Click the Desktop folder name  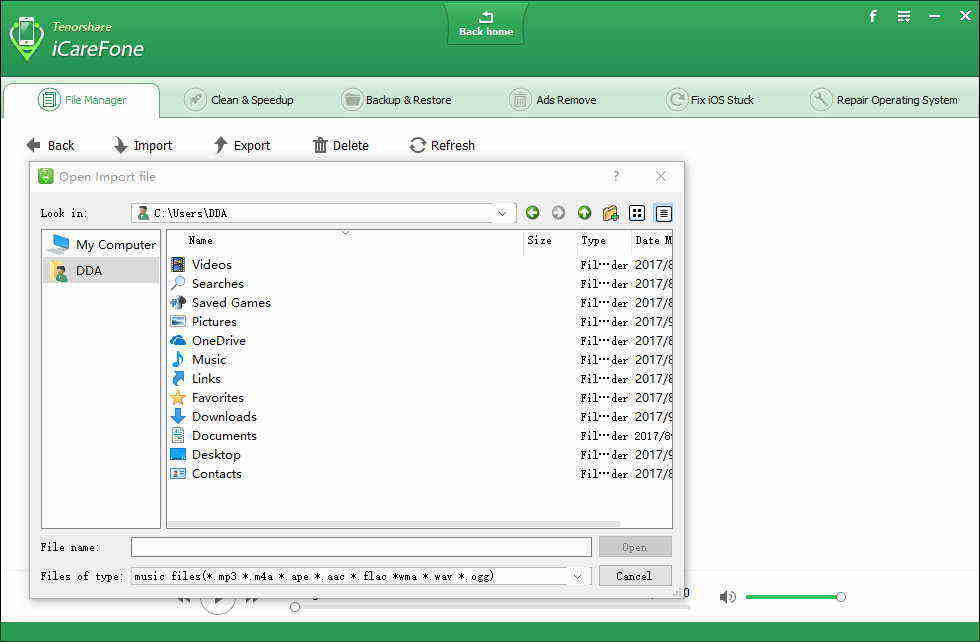click(216, 454)
